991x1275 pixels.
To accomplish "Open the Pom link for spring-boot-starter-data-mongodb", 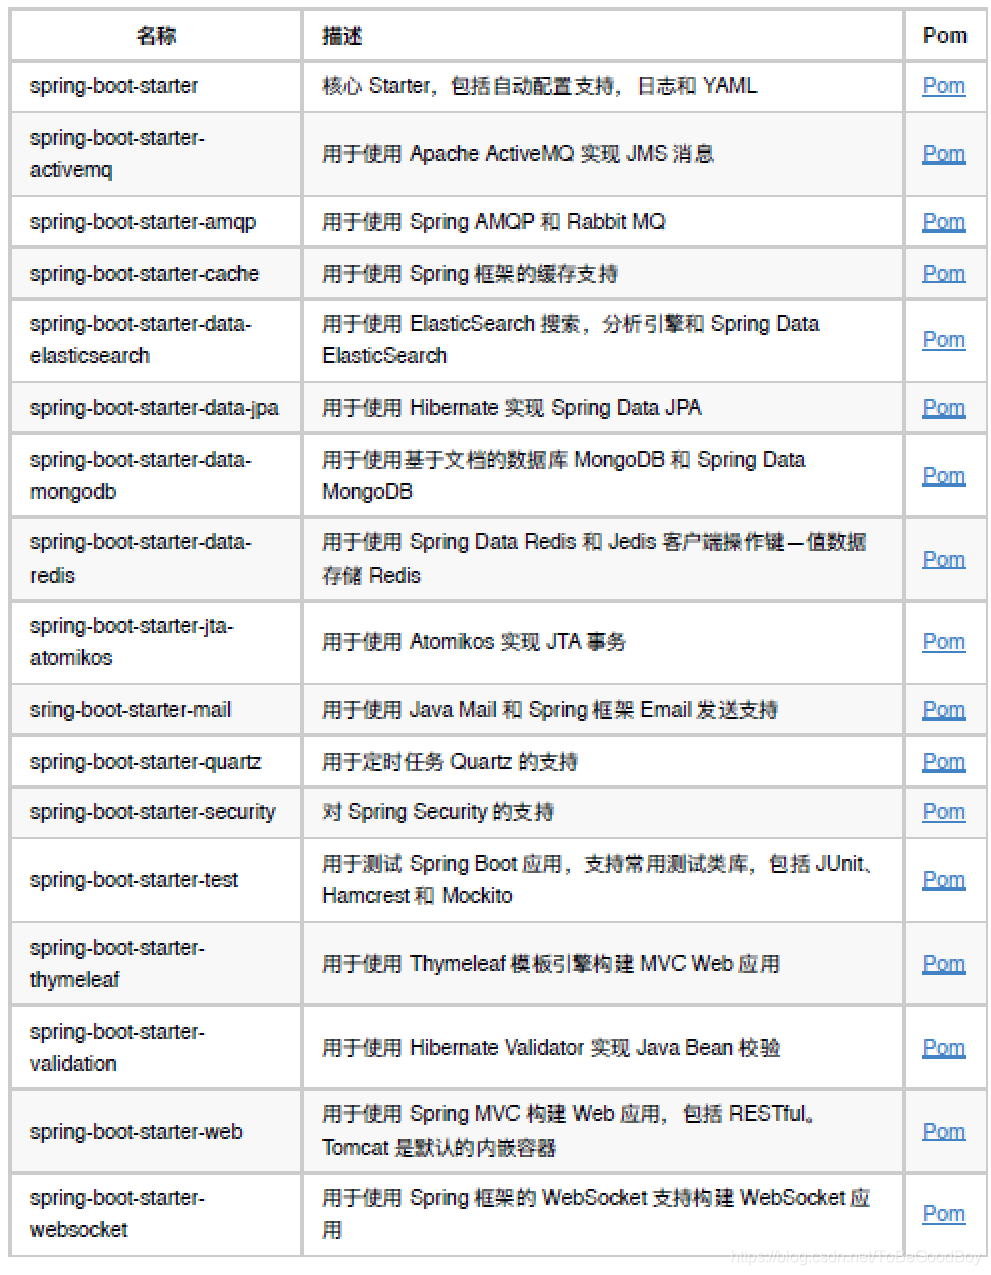I will point(943,476).
